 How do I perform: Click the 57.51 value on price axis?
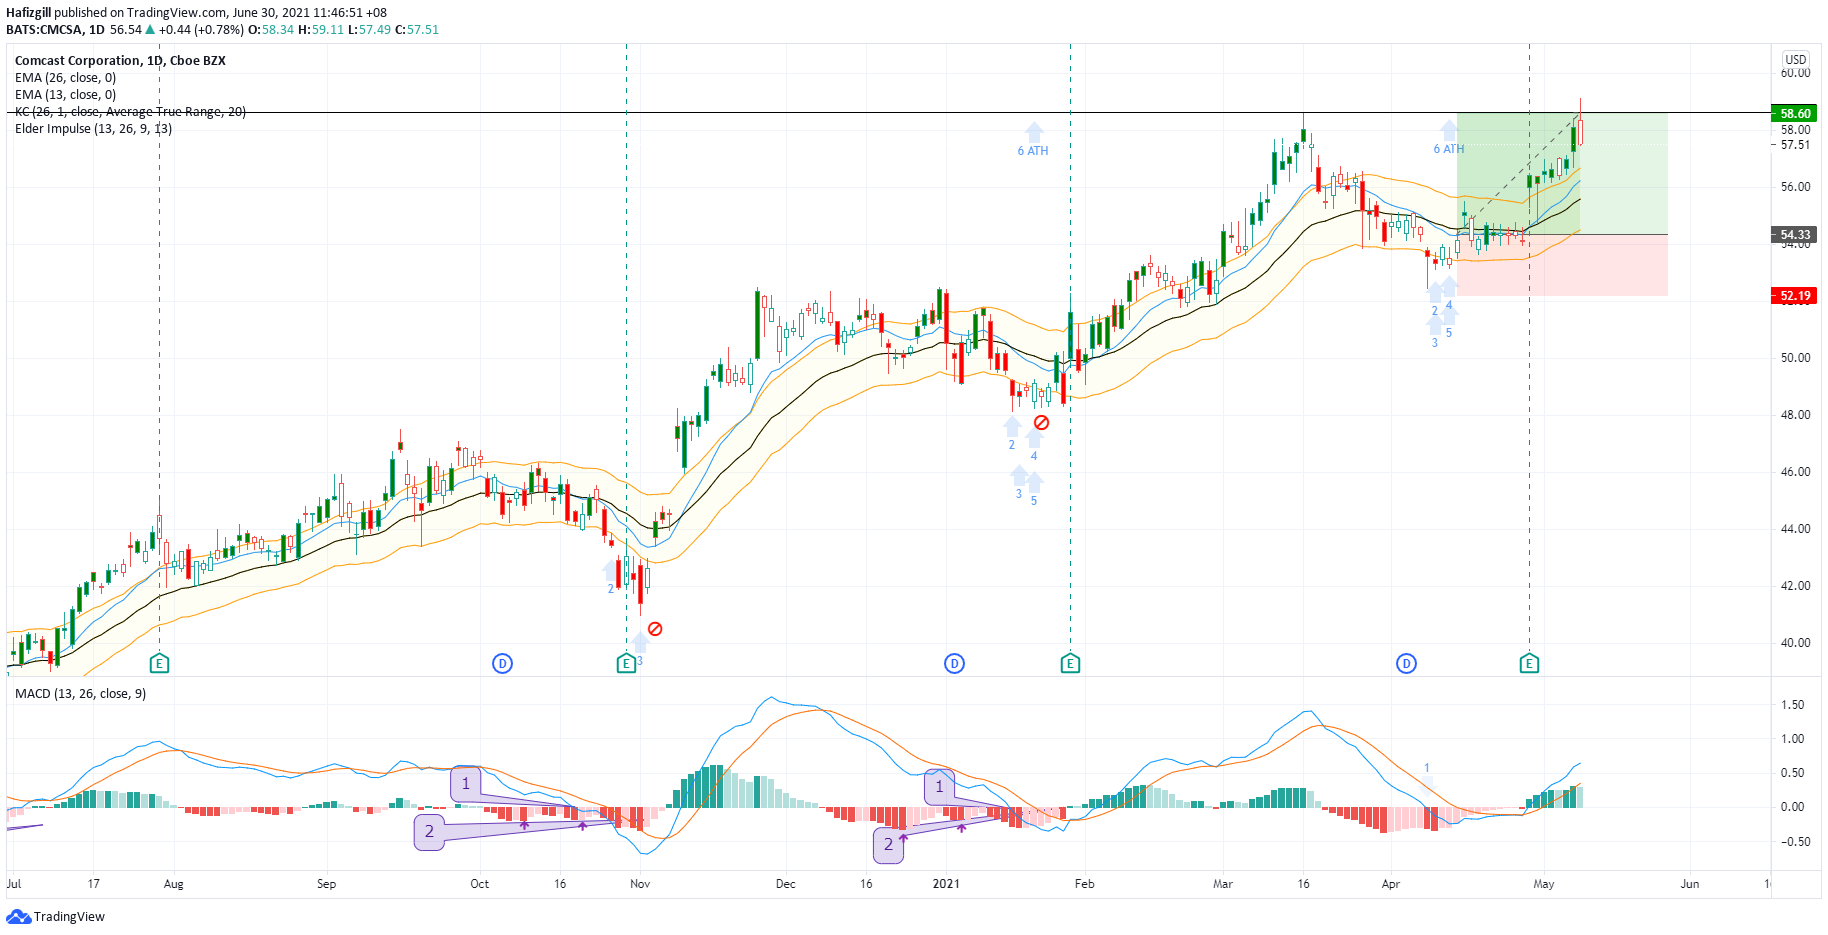pyautogui.click(x=1795, y=145)
